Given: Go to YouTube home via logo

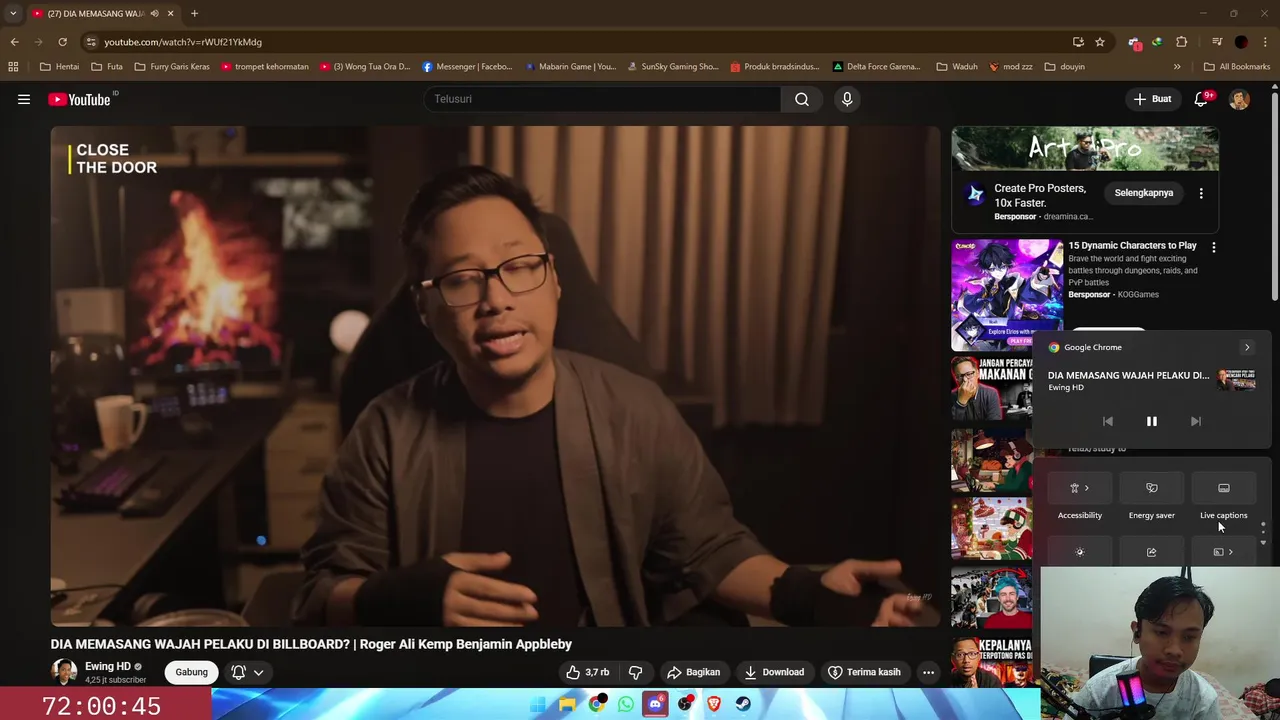Looking at the screenshot, I should (80, 99).
